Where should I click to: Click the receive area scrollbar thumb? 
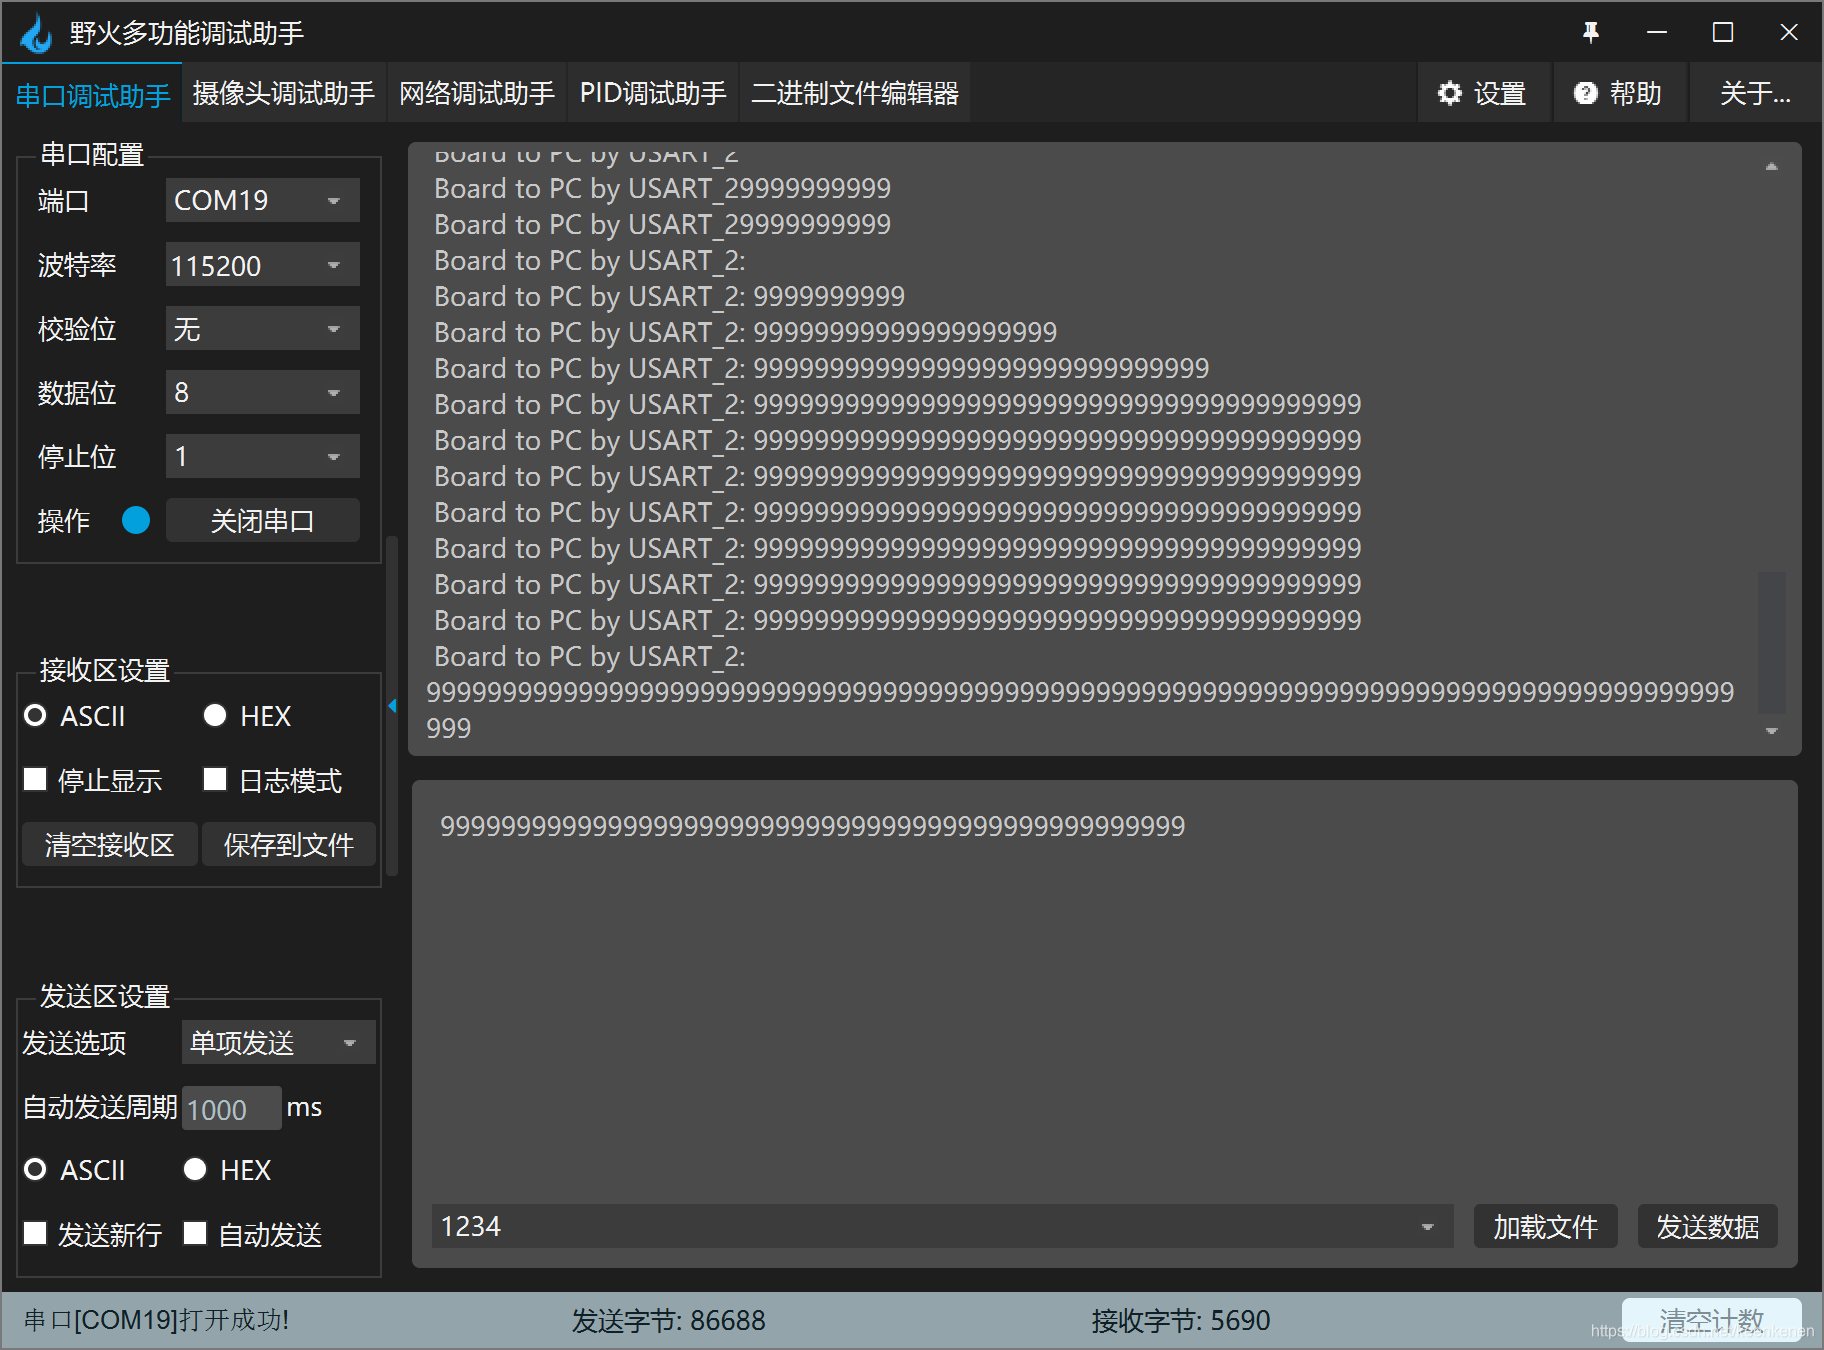click(x=1771, y=643)
